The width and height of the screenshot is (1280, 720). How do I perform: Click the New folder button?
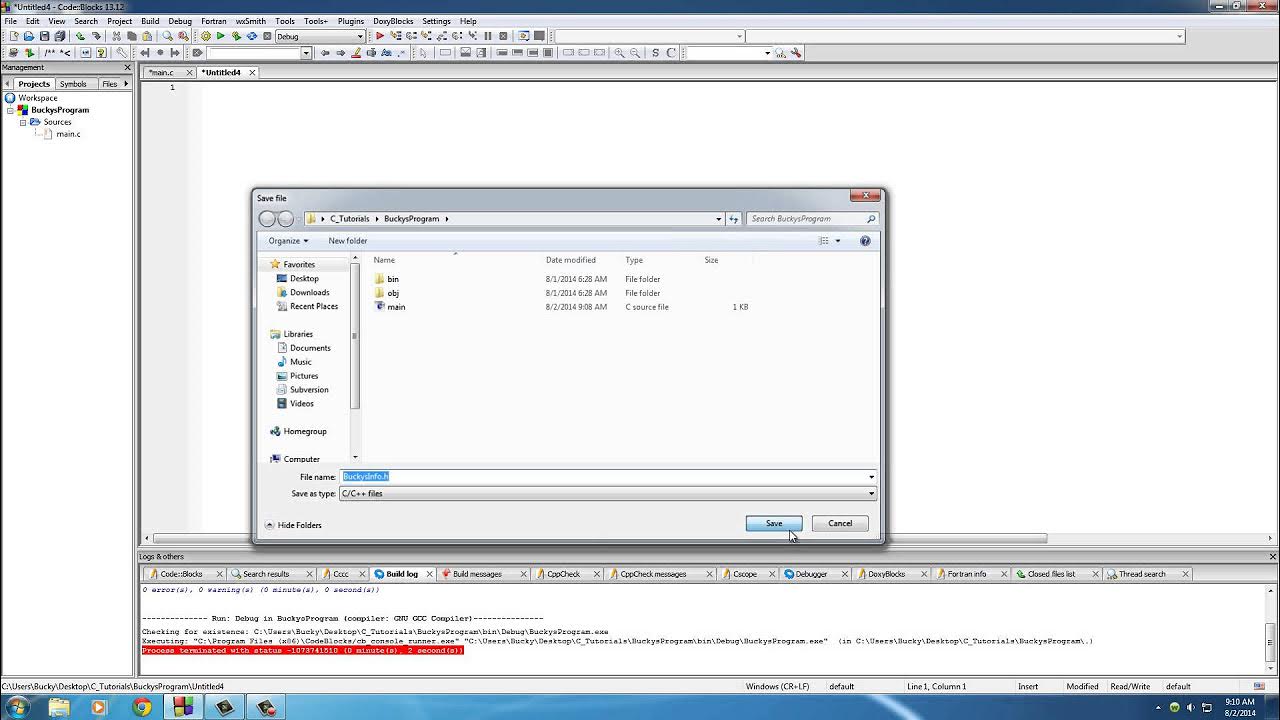point(348,241)
